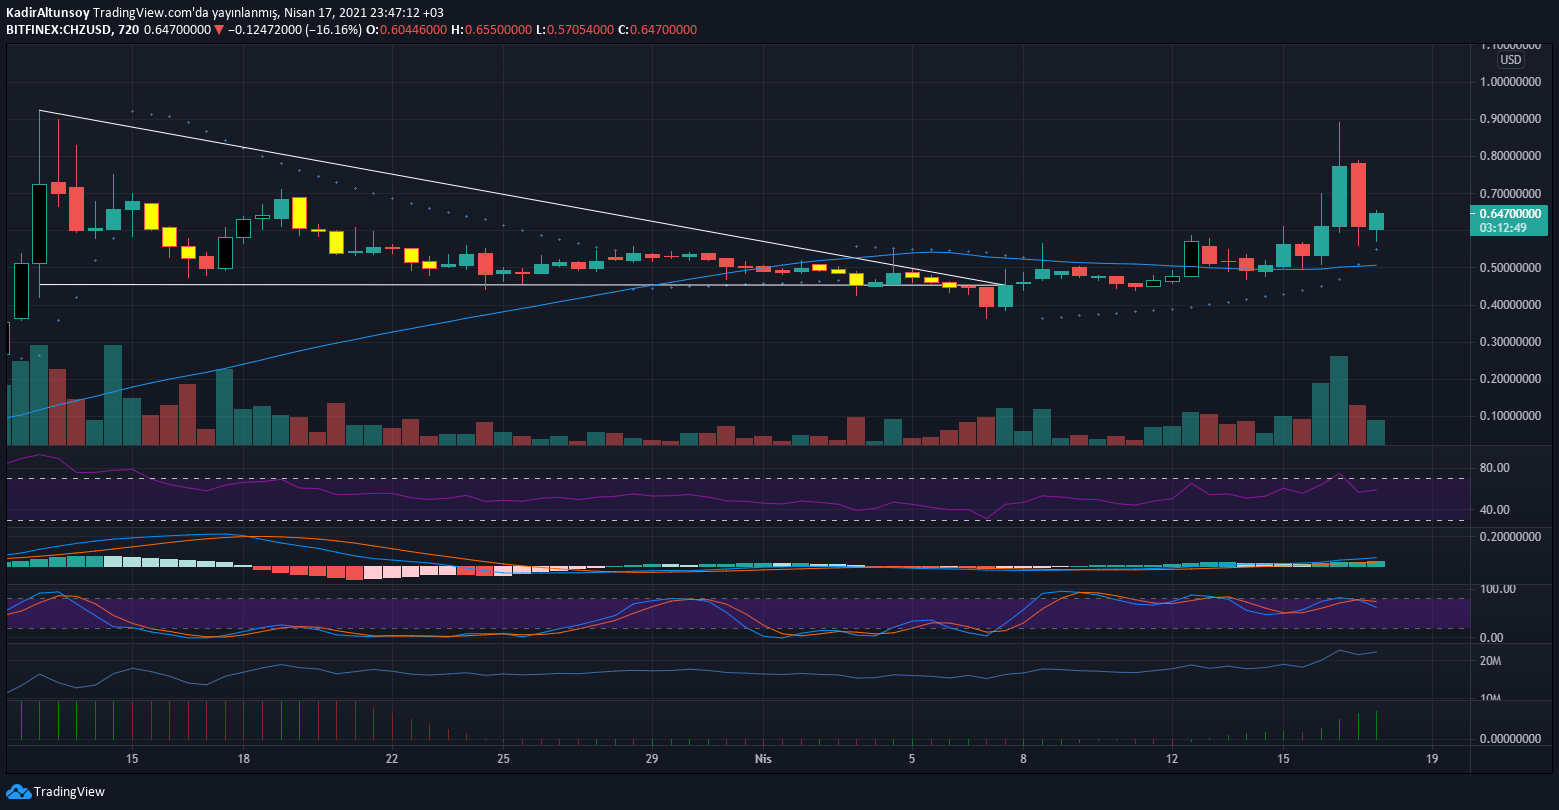Open the USD currency badge on the price axis
This screenshot has height=810, width=1559.
click(1510, 60)
